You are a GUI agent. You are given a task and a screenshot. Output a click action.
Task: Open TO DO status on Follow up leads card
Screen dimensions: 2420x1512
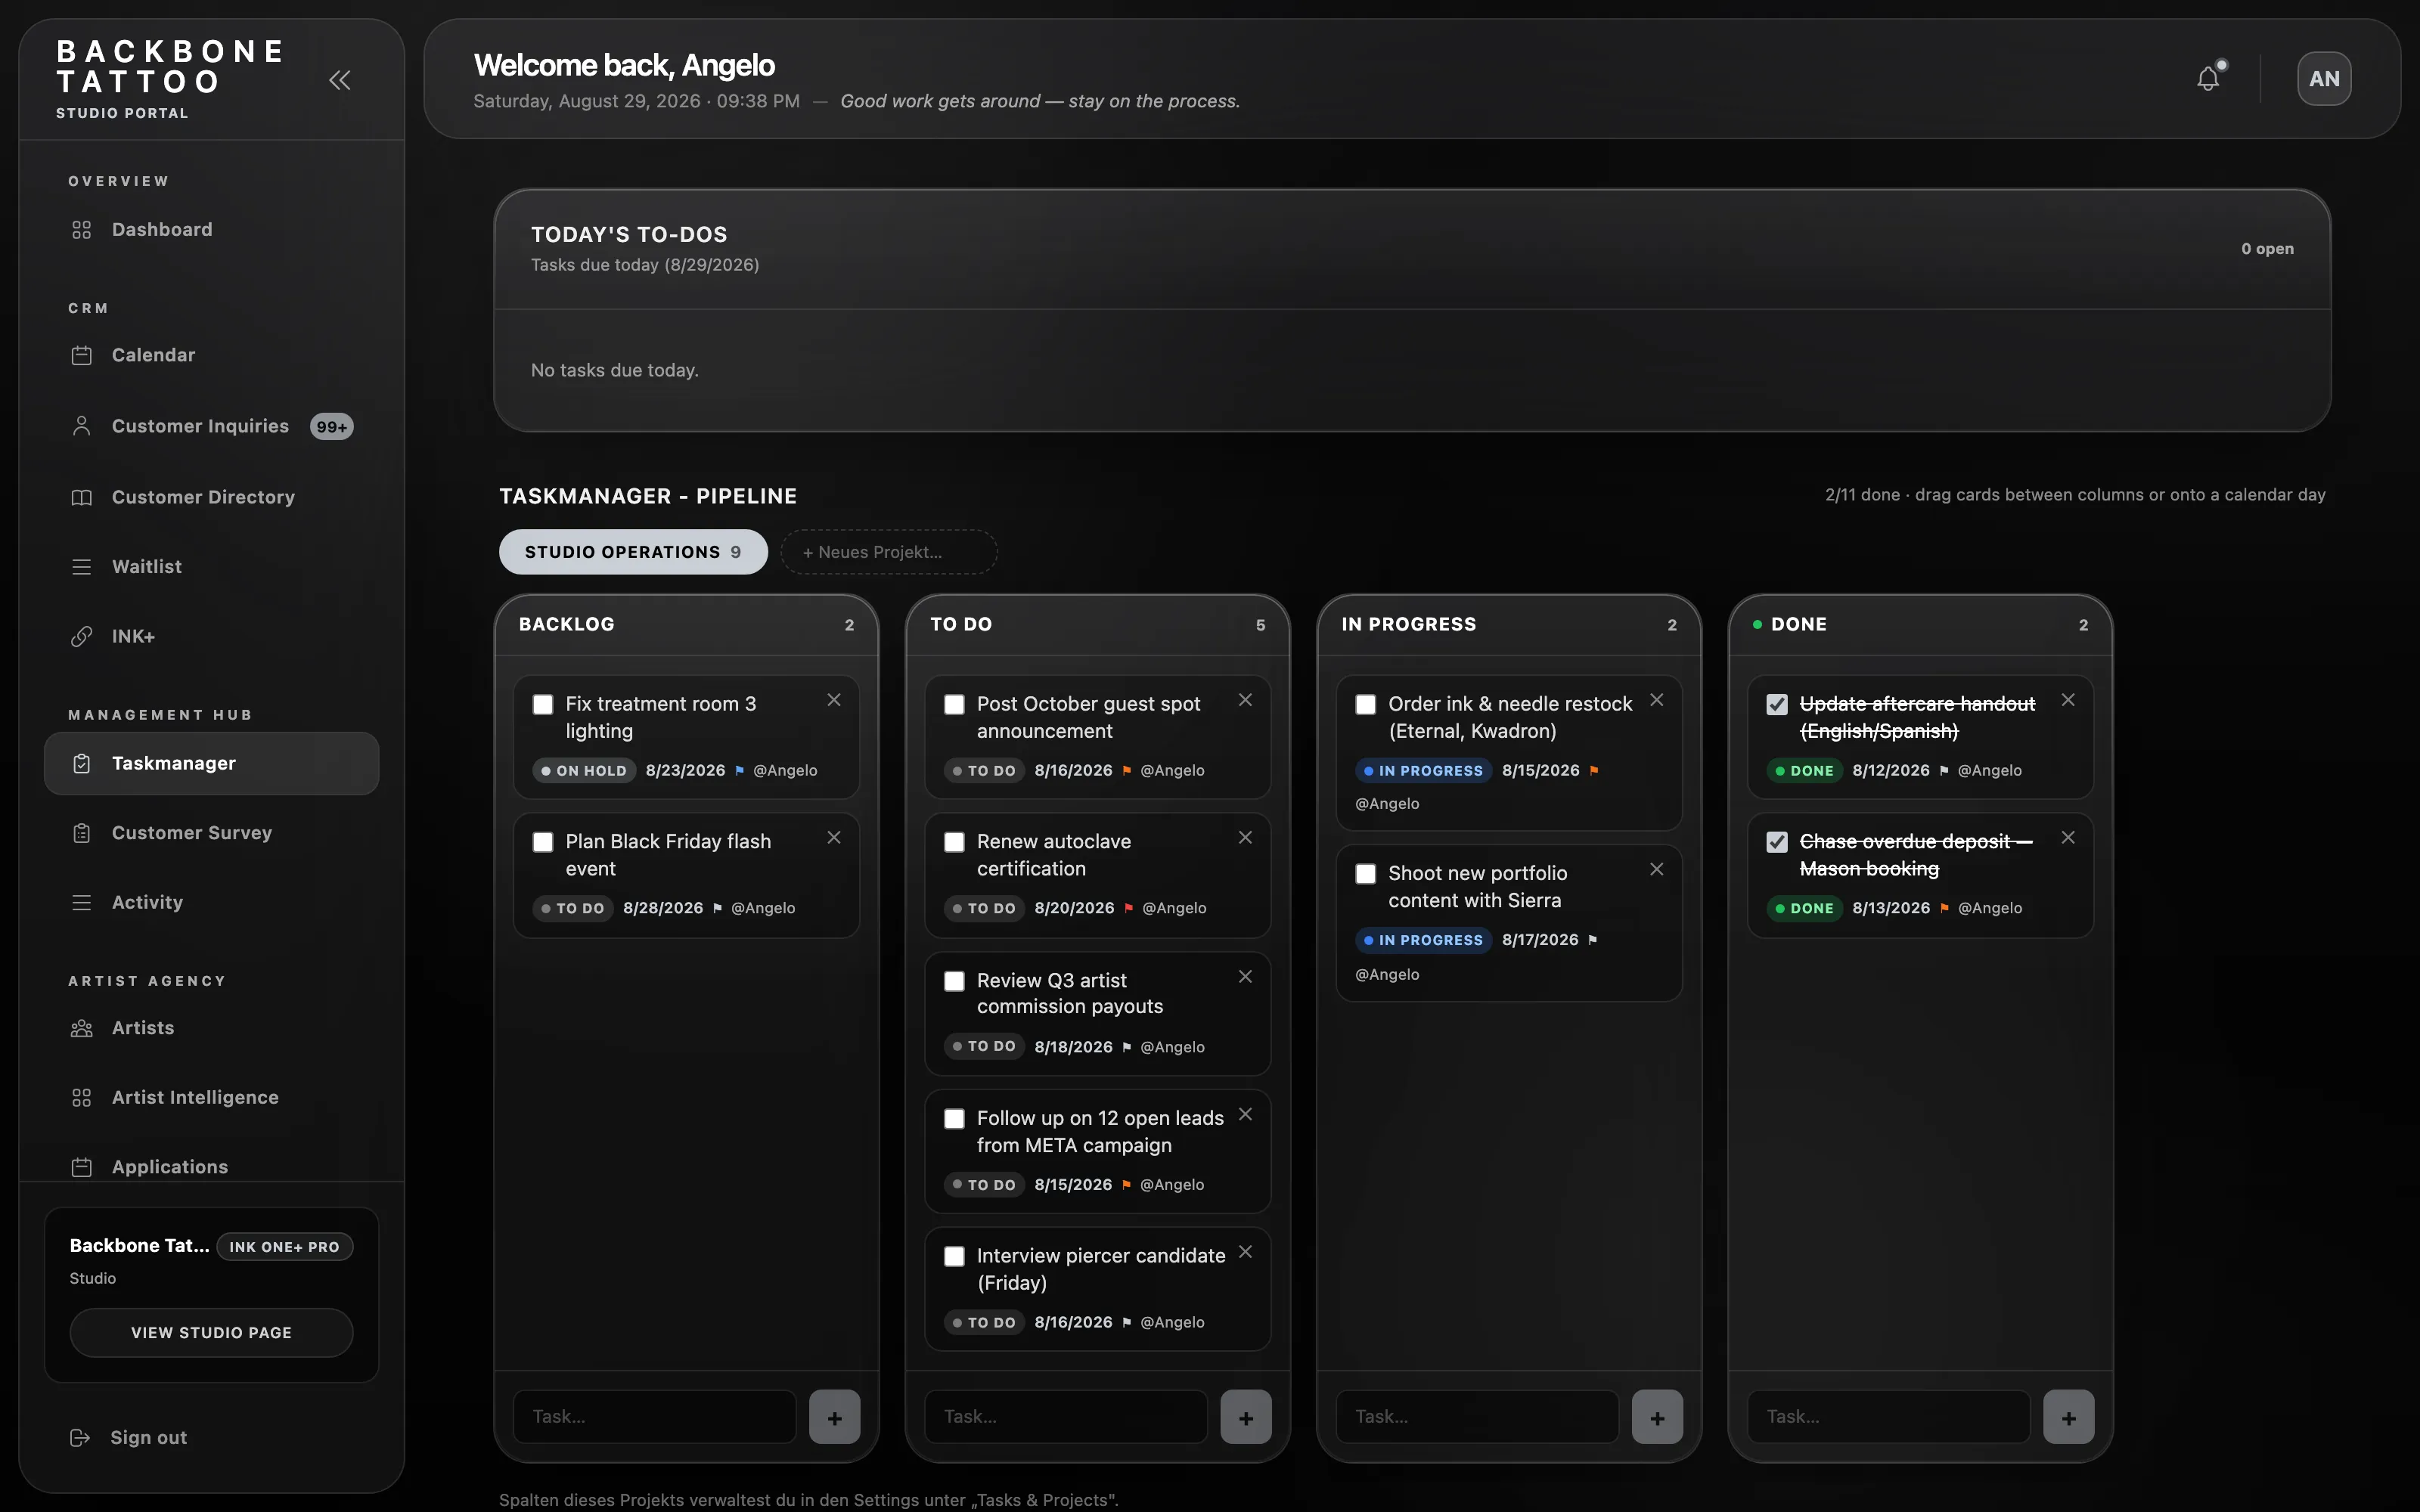tap(984, 1185)
